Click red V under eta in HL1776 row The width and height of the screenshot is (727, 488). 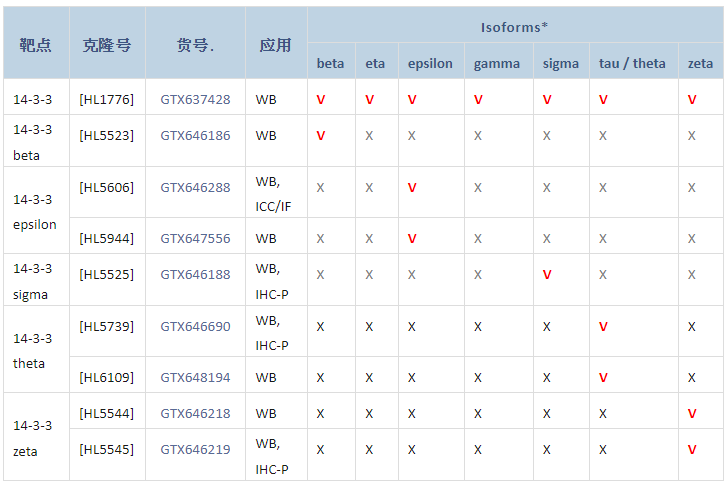pos(370,100)
